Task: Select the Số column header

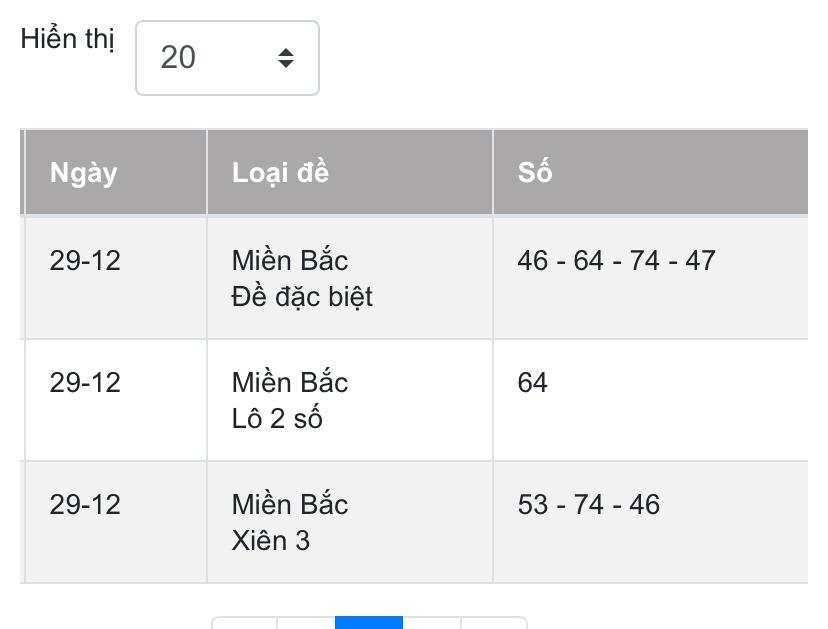Action: [x=535, y=173]
